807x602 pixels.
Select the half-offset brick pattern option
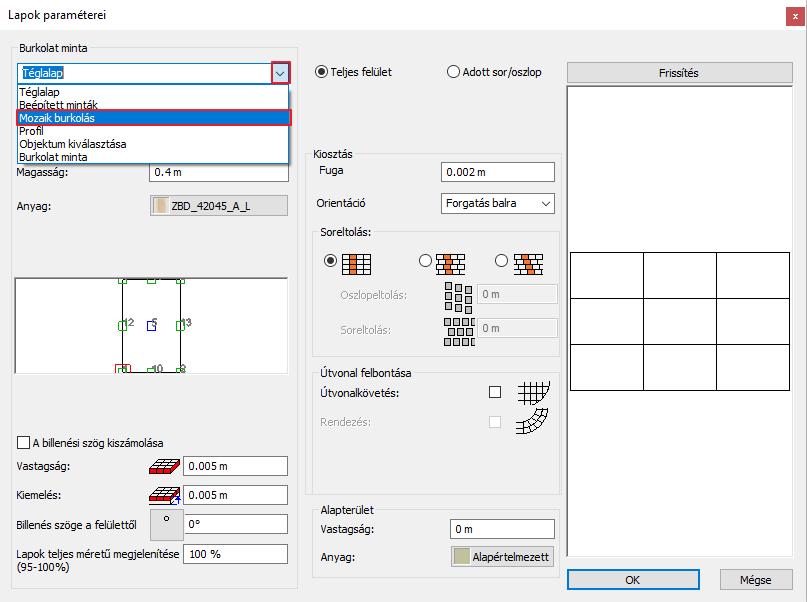pyautogui.click(x=425, y=261)
